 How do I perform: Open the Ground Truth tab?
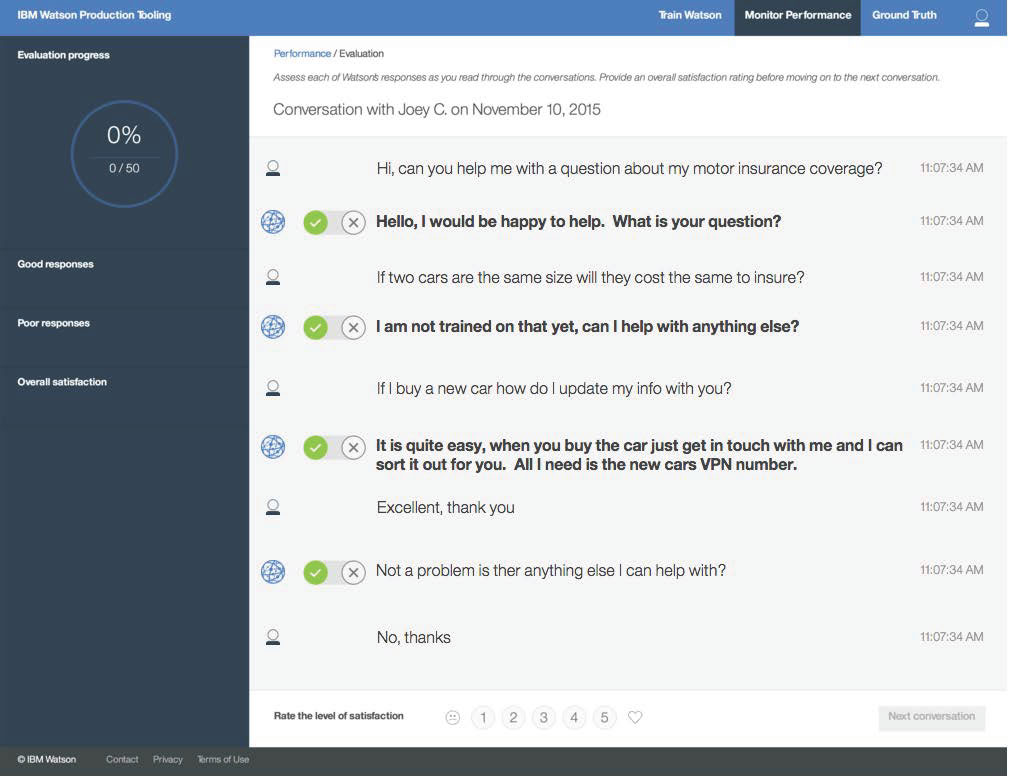[x=904, y=15]
